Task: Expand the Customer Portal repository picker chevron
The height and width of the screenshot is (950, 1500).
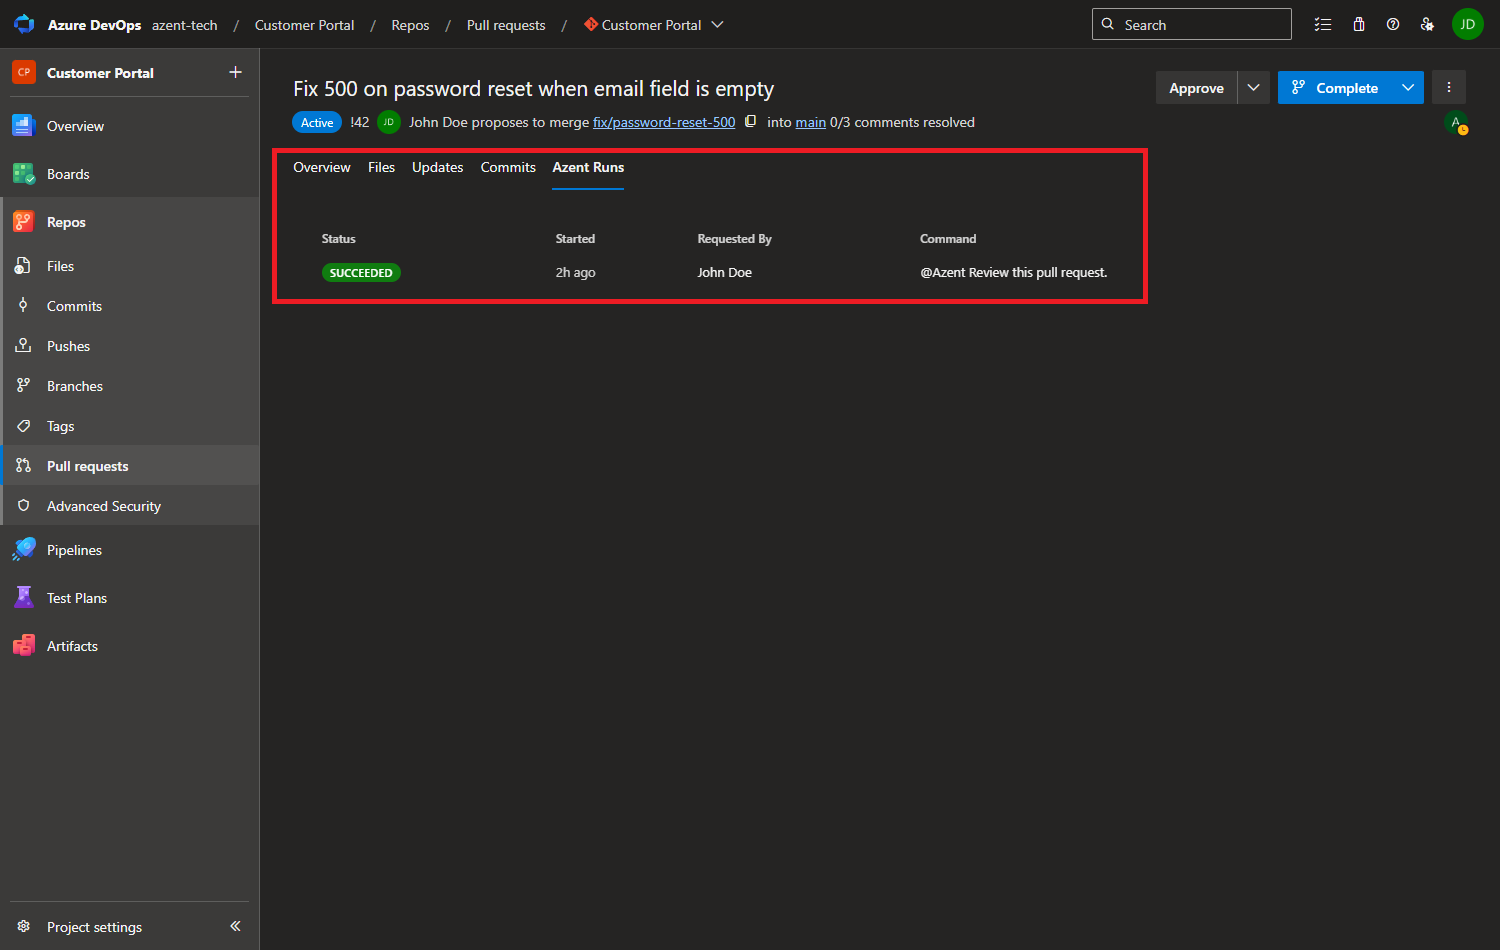Action: tap(717, 24)
